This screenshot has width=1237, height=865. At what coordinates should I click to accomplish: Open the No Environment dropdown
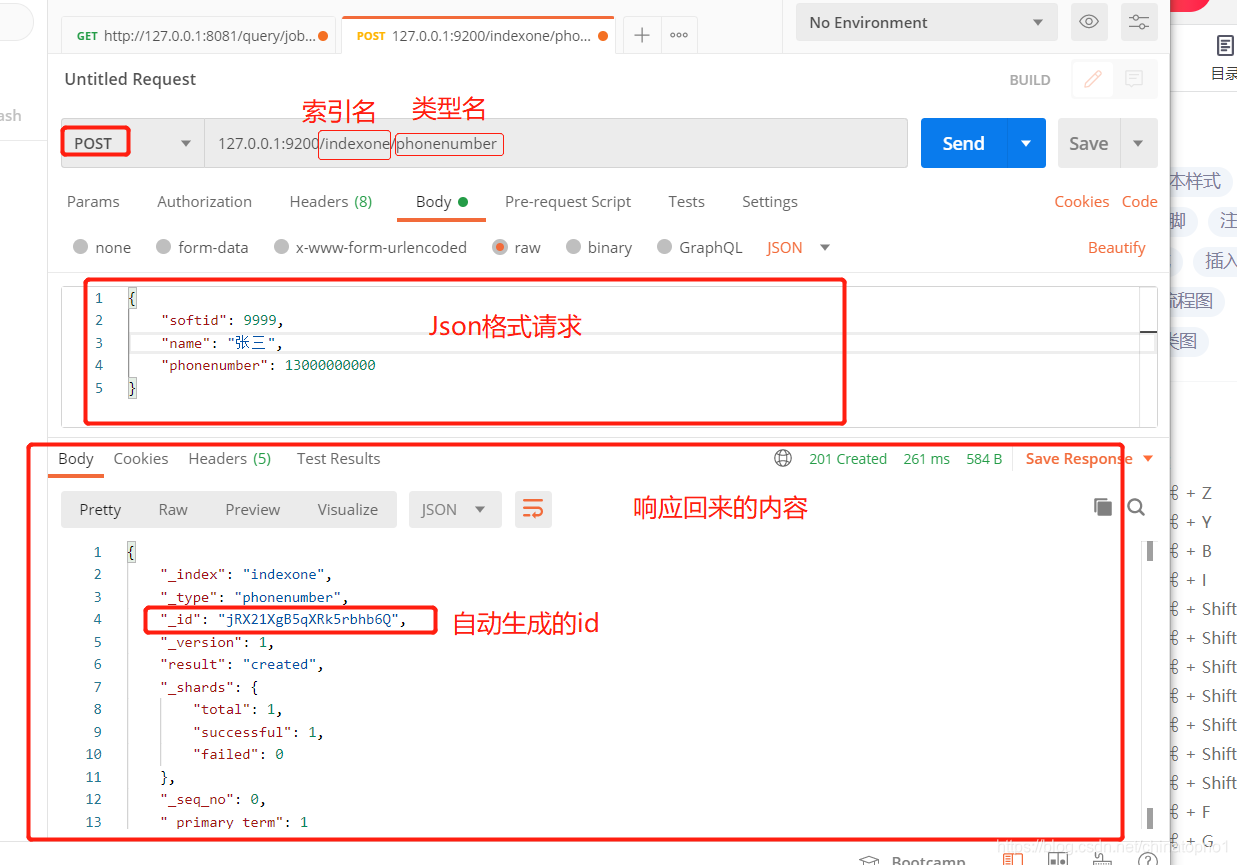tap(926, 22)
